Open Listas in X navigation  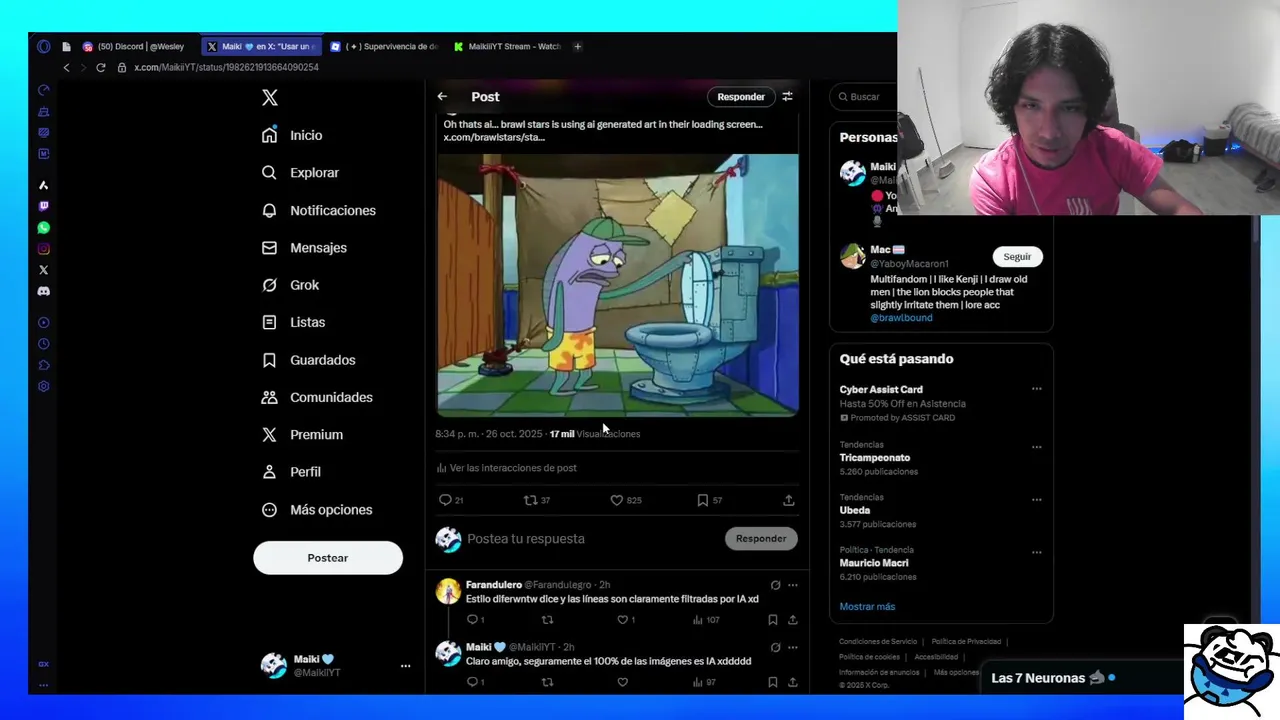point(293,322)
